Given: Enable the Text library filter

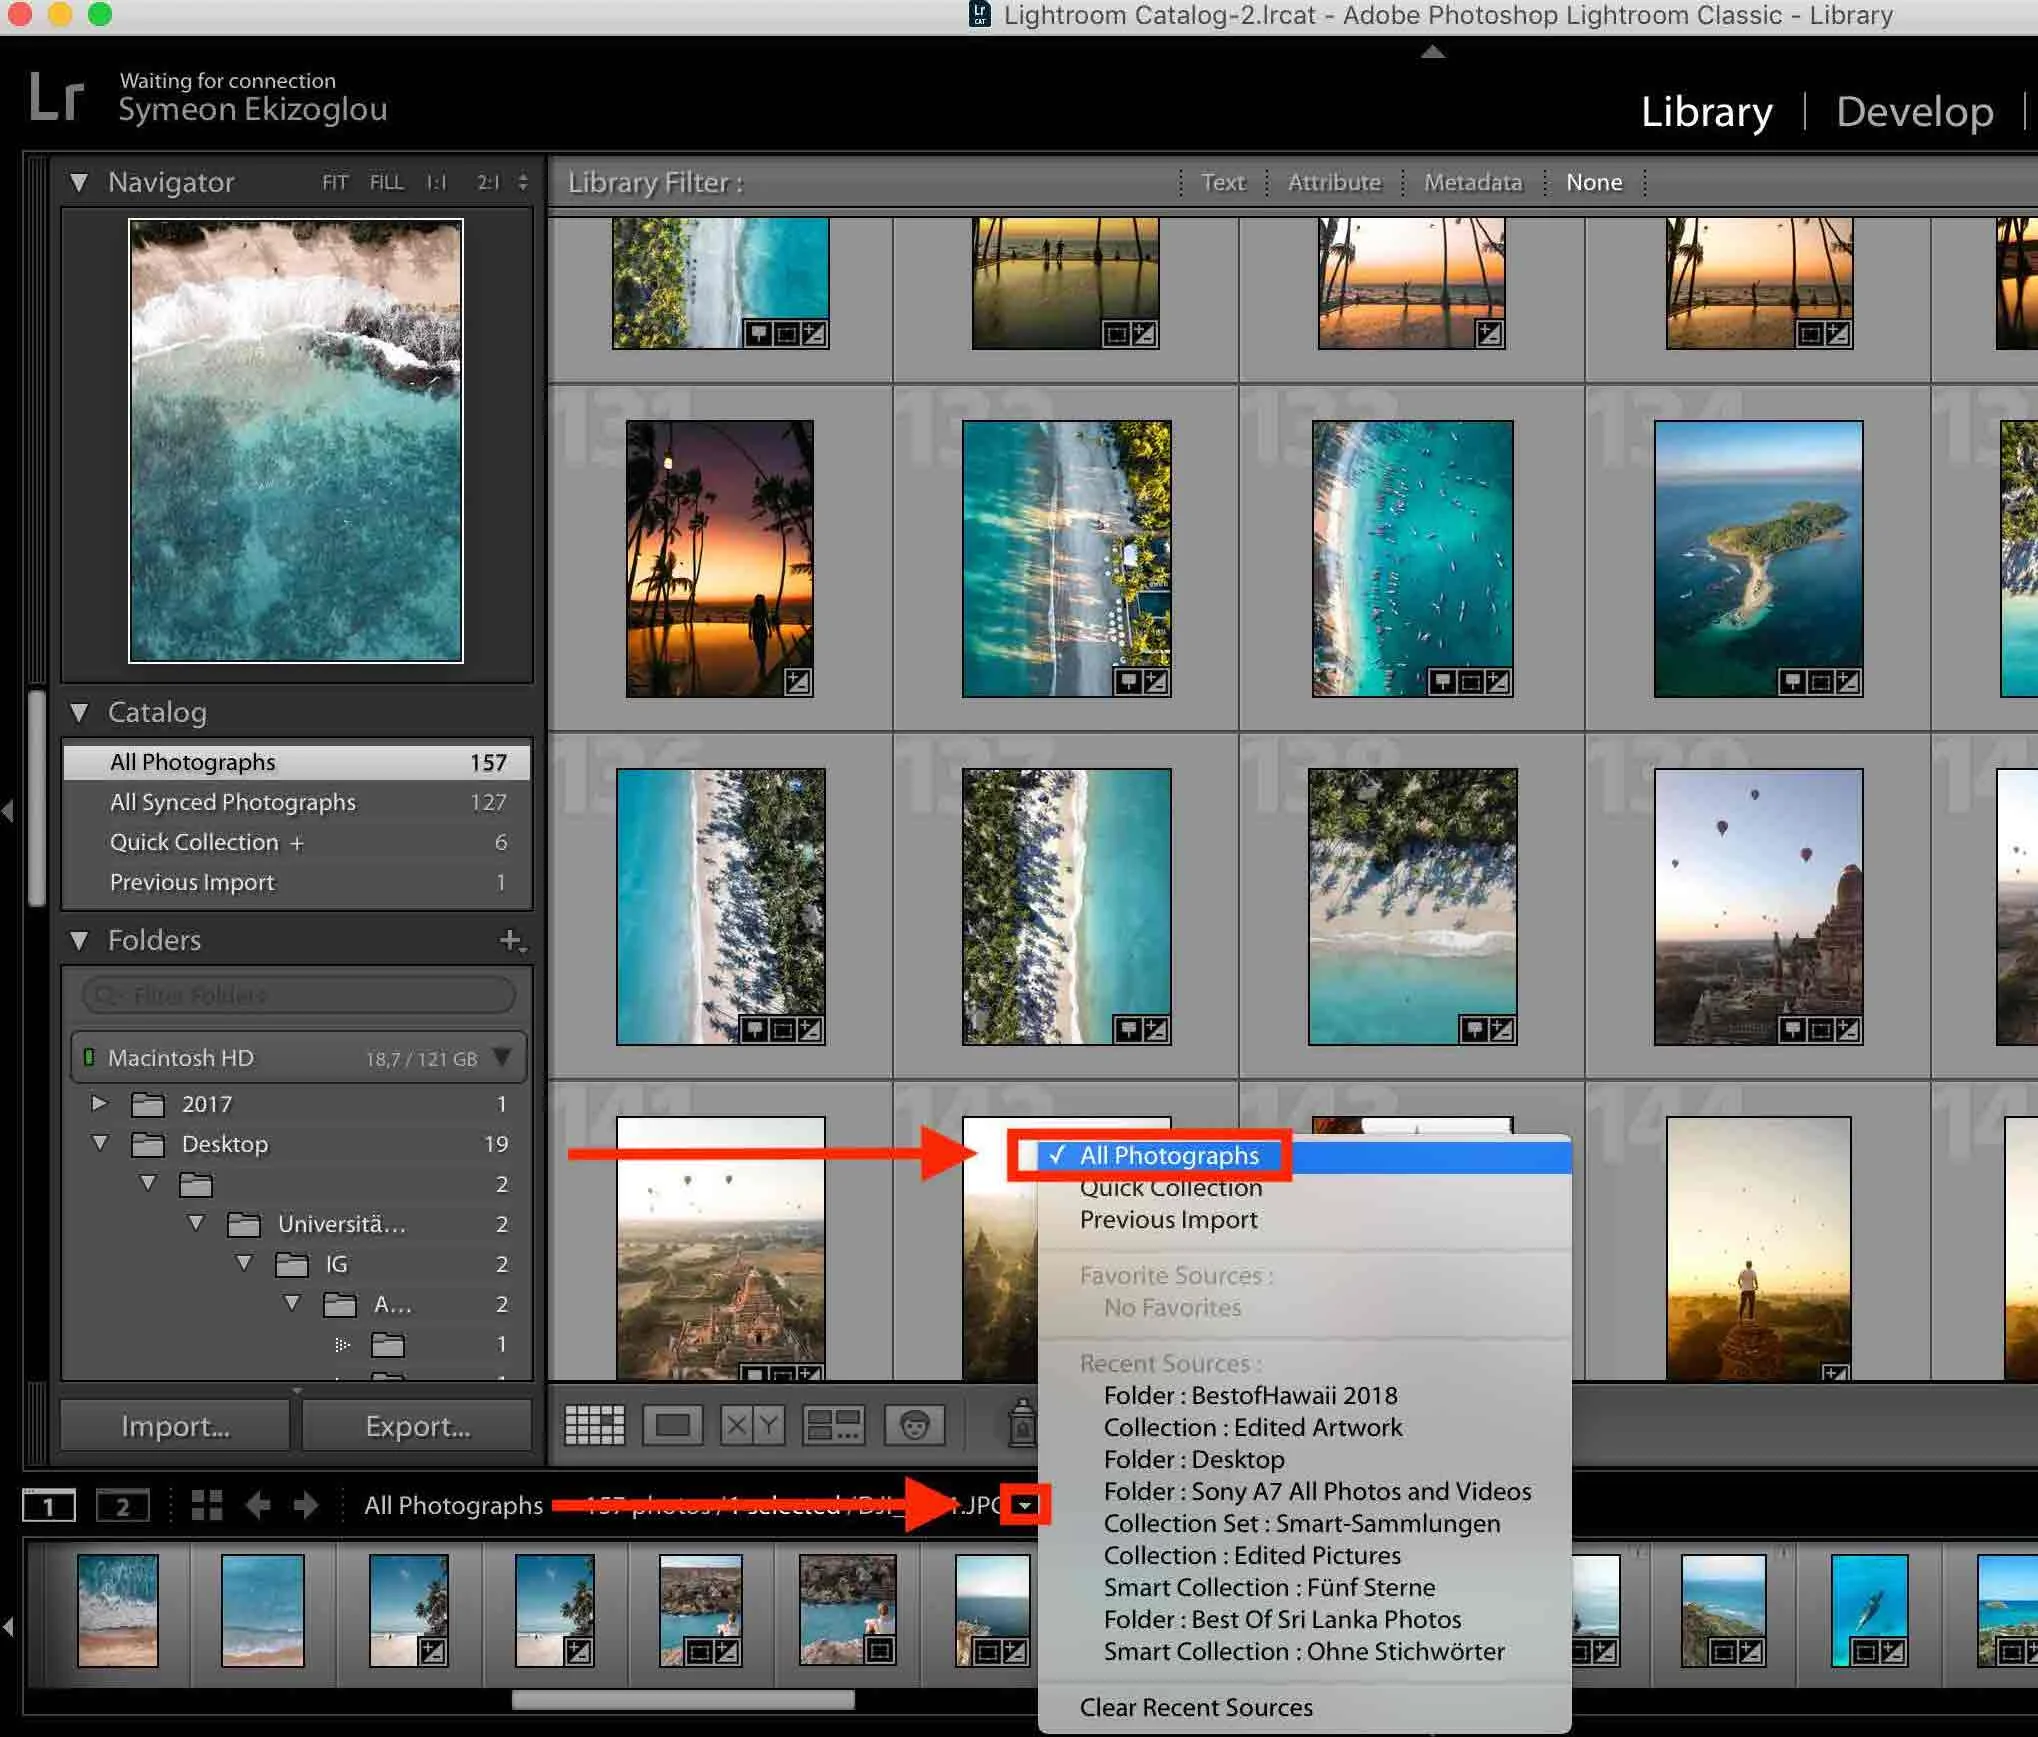Looking at the screenshot, I should 1223,182.
